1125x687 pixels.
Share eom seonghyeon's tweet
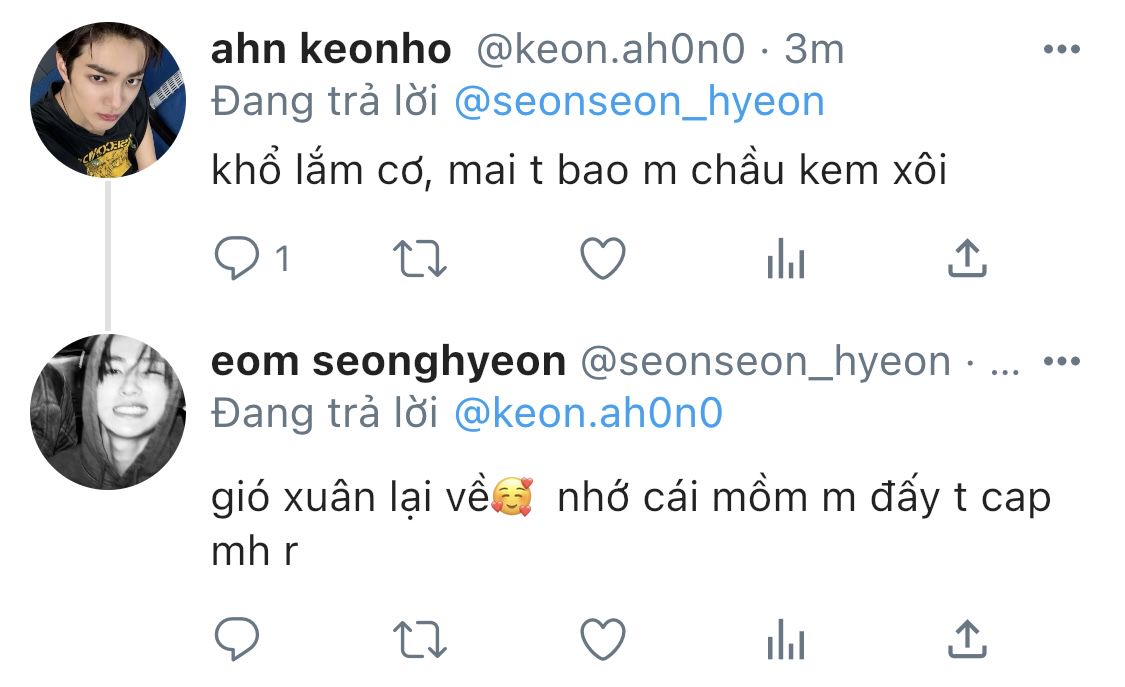point(966,638)
